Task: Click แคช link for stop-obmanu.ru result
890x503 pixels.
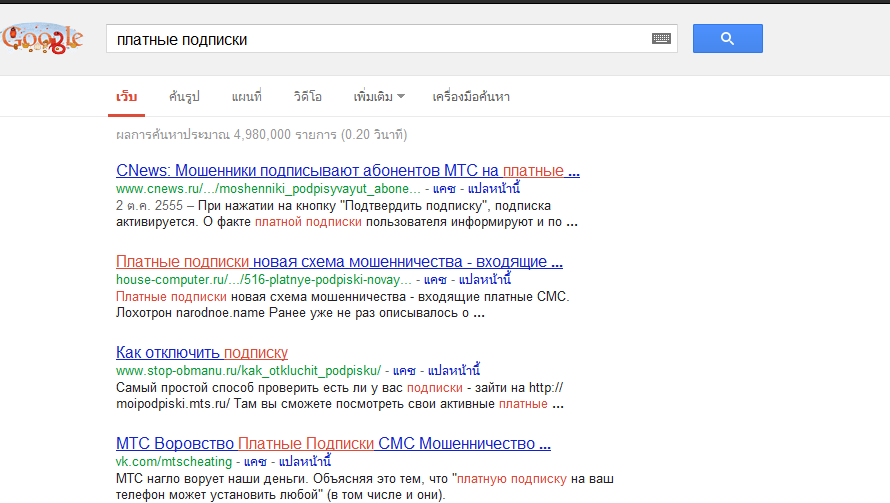Action: (x=404, y=371)
